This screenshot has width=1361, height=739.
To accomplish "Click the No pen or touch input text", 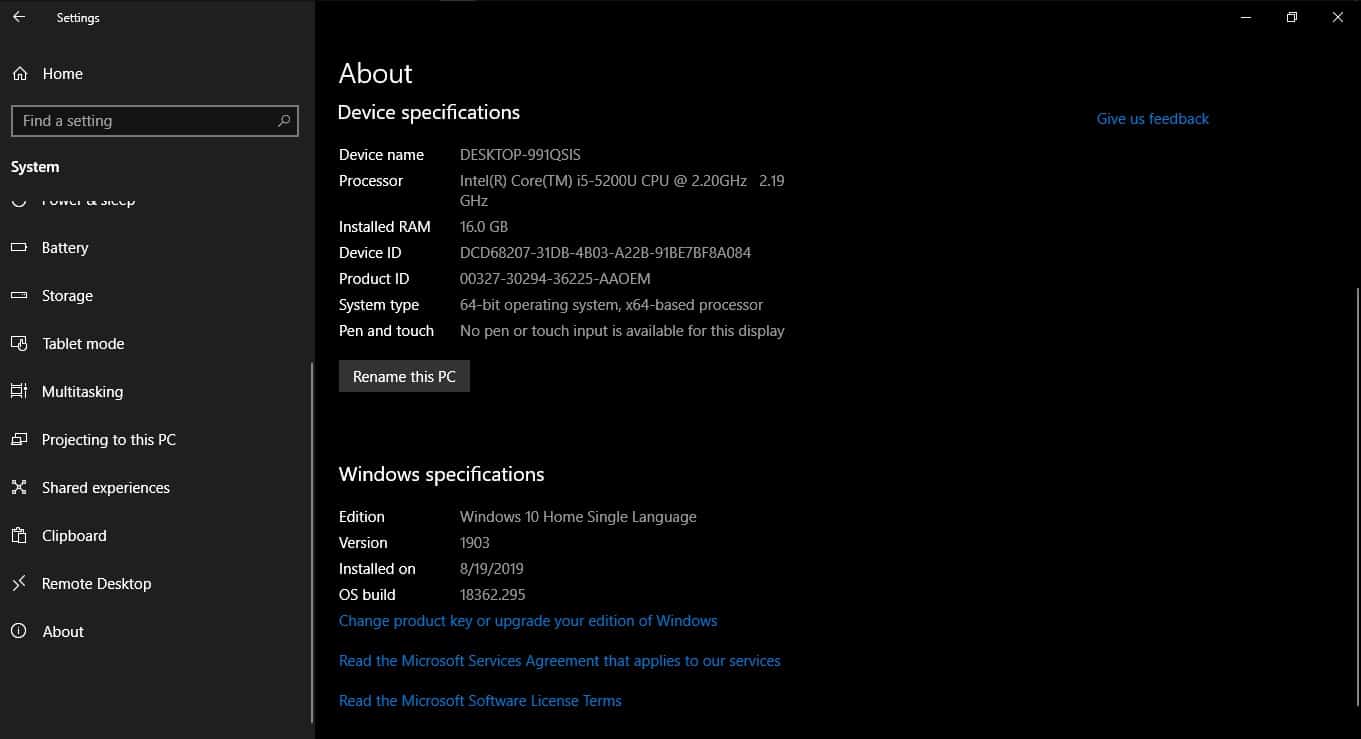I will click(x=622, y=331).
